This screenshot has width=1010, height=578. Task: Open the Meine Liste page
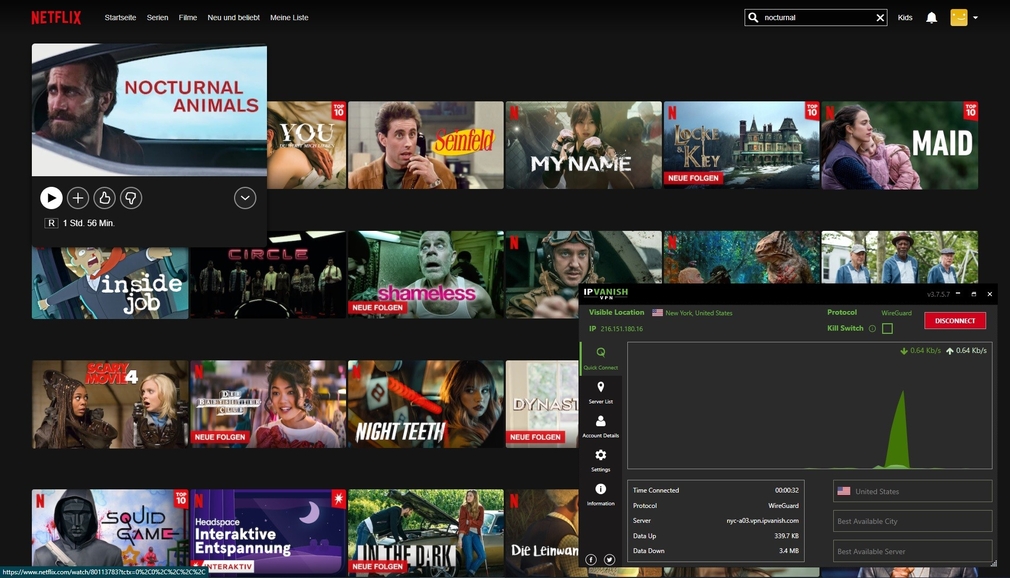click(x=290, y=18)
